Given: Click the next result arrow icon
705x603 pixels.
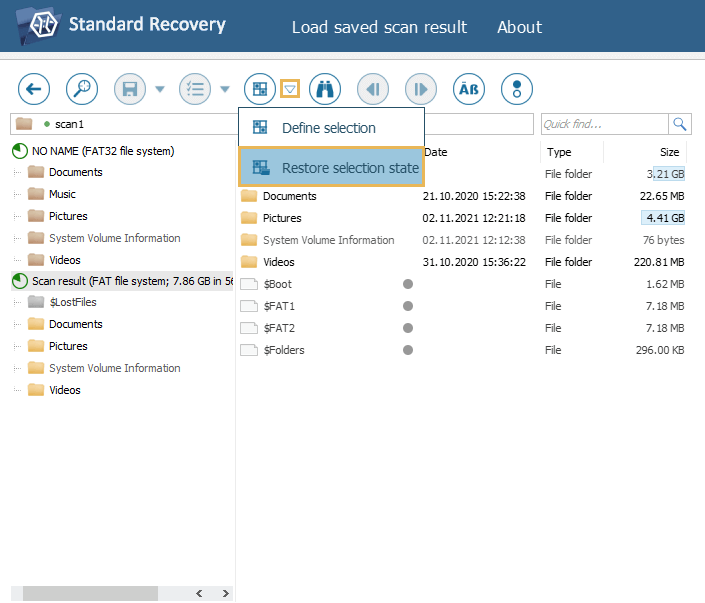Looking at the screenshot, I should click(x=421, y=89).
